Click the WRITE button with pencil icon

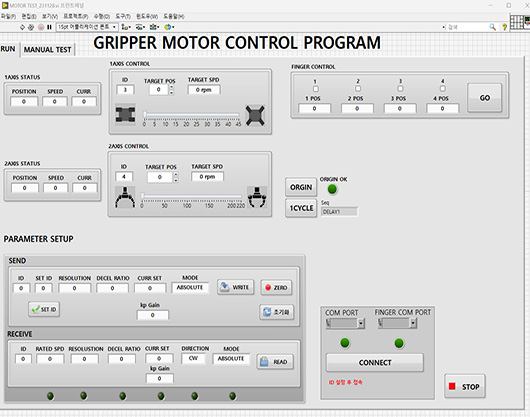(x=236, y=287)
